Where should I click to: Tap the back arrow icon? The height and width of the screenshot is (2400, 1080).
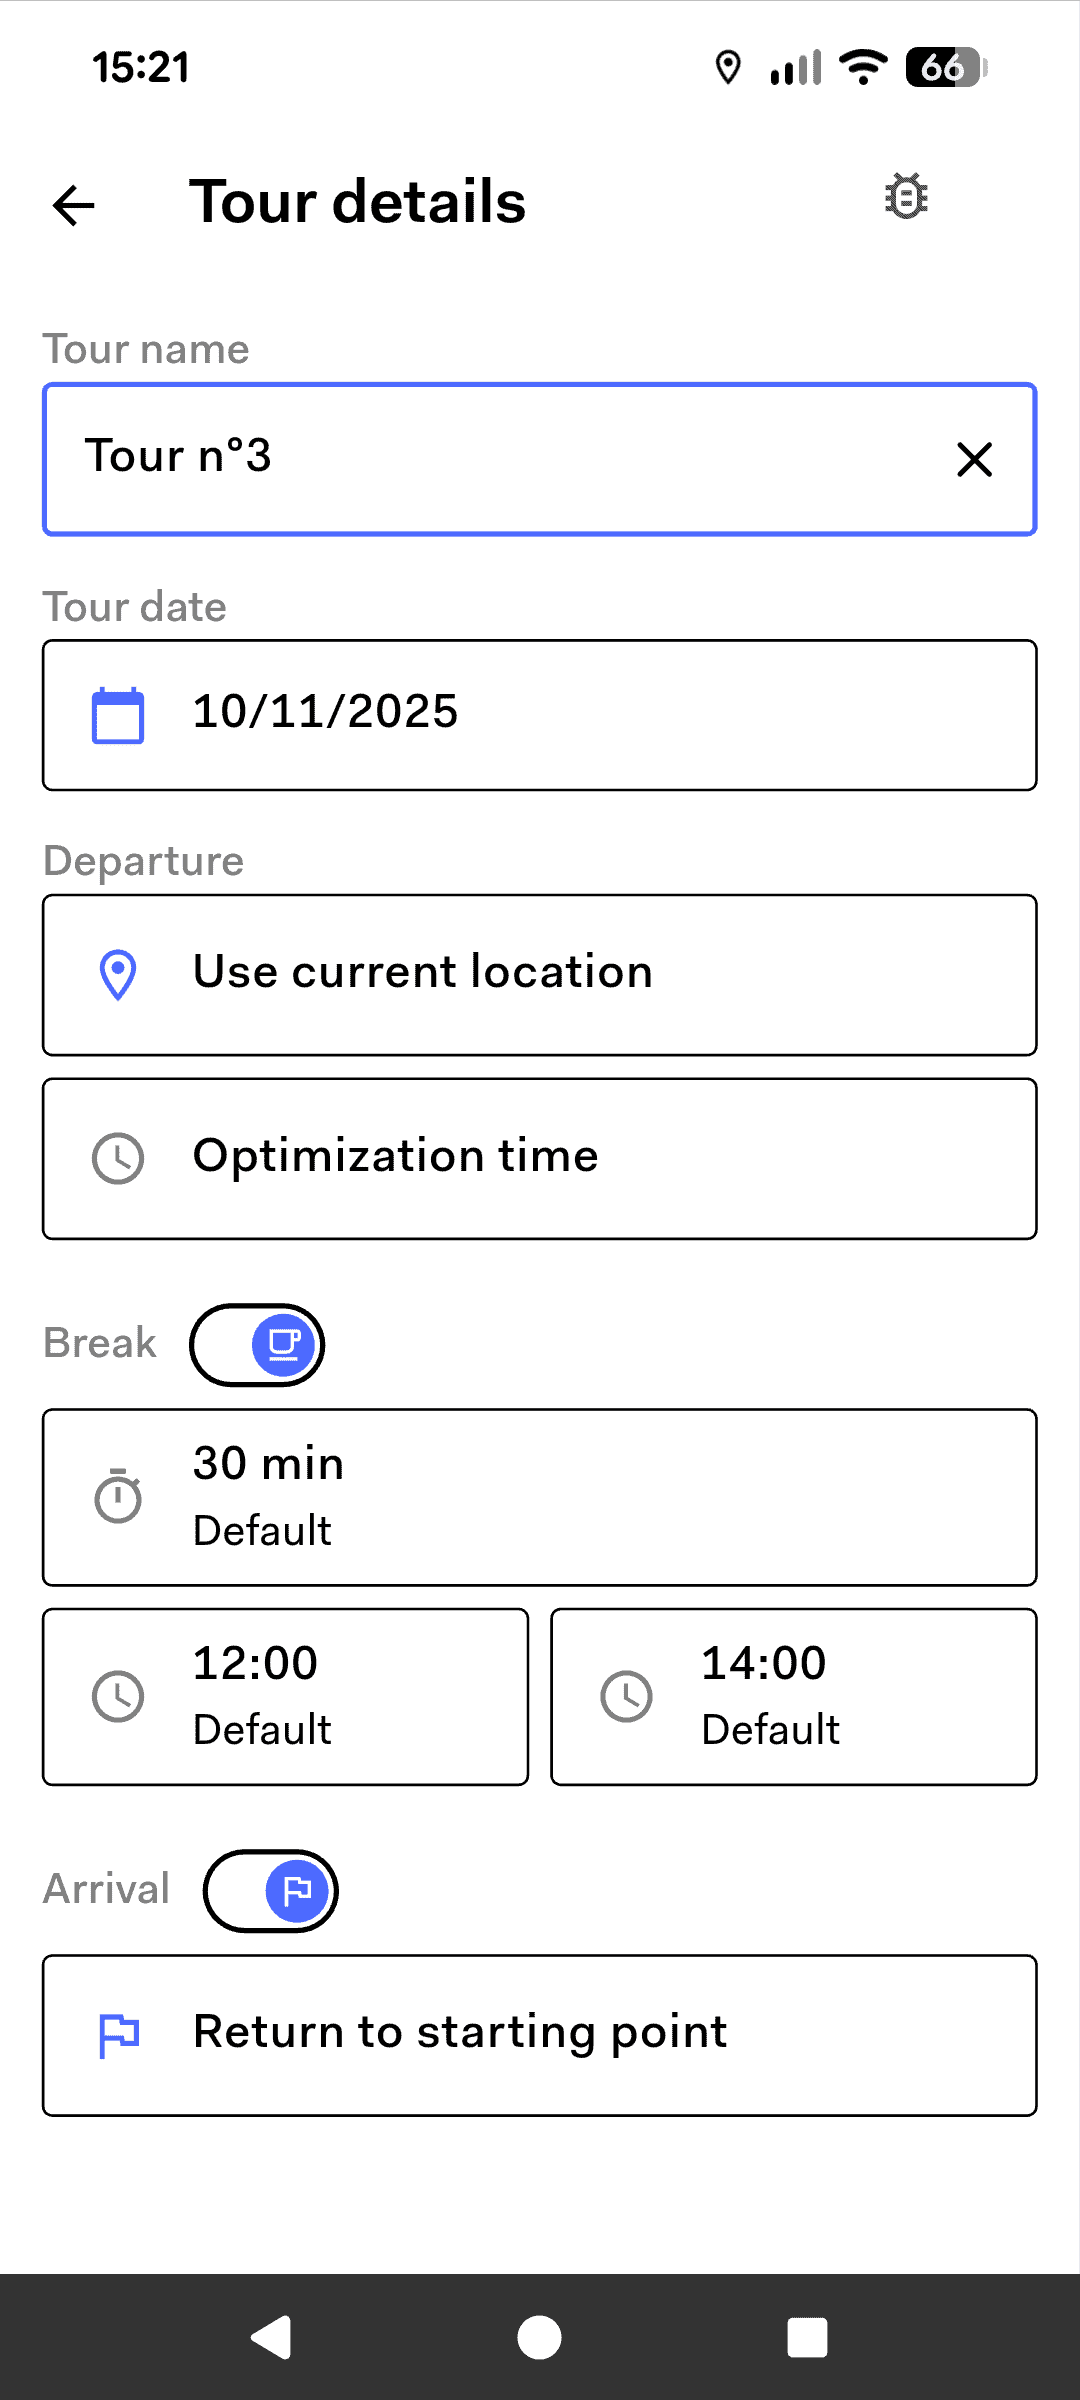coord(74,206)
